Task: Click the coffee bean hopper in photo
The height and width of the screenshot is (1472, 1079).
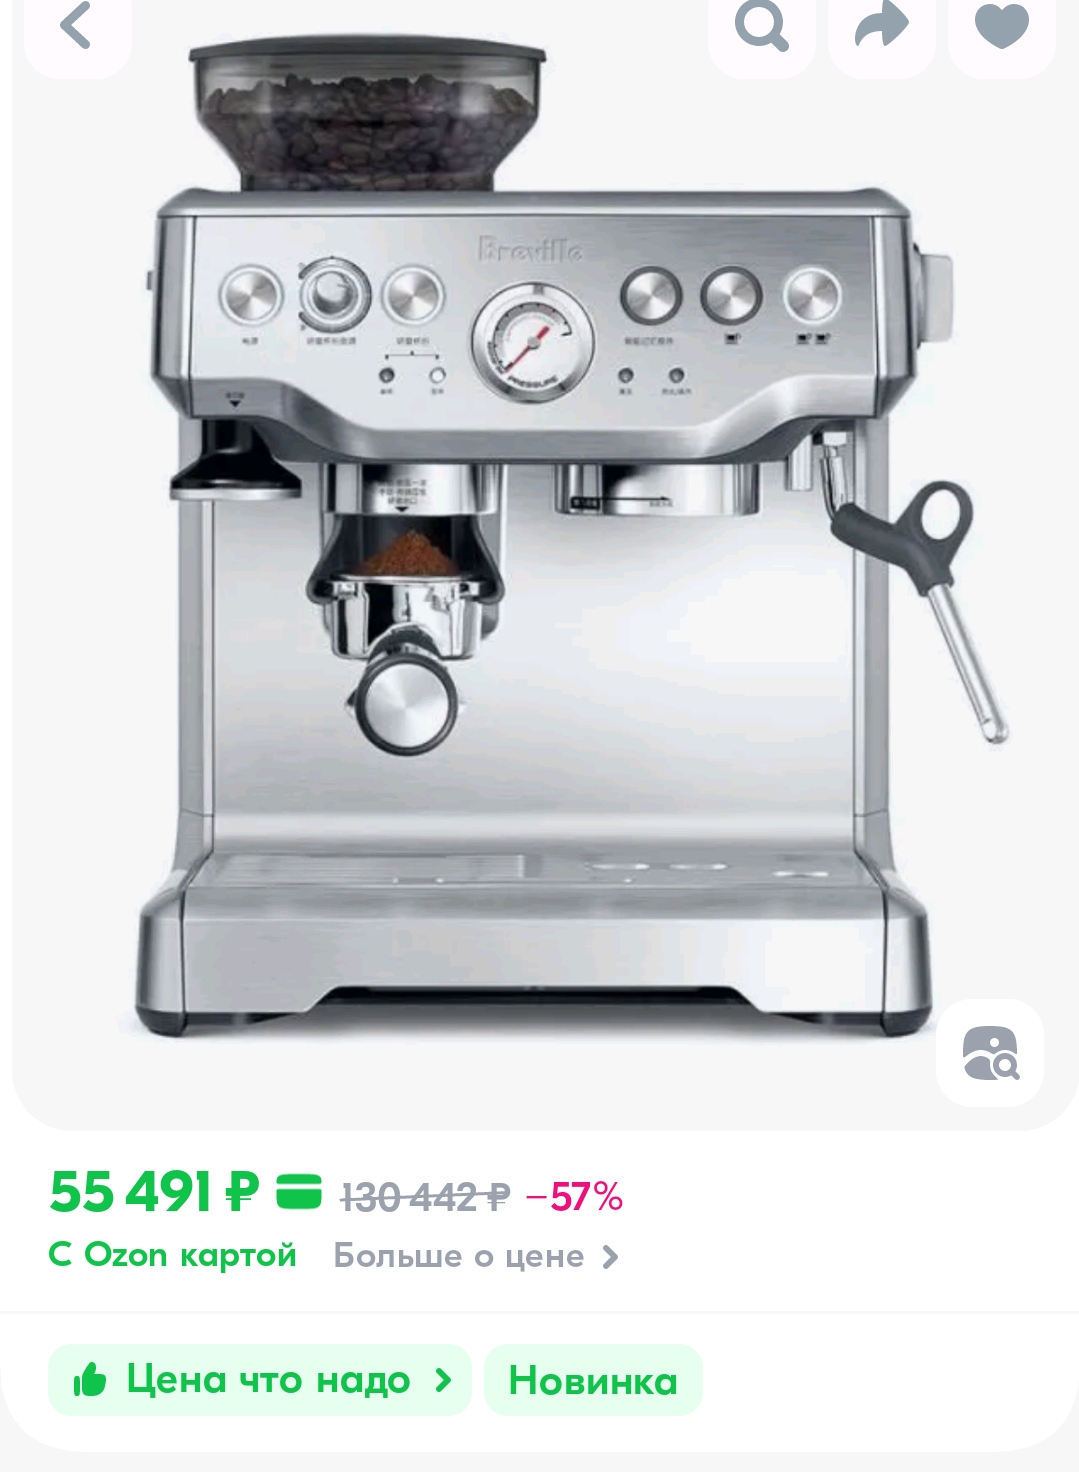Action: coord(368,117)
